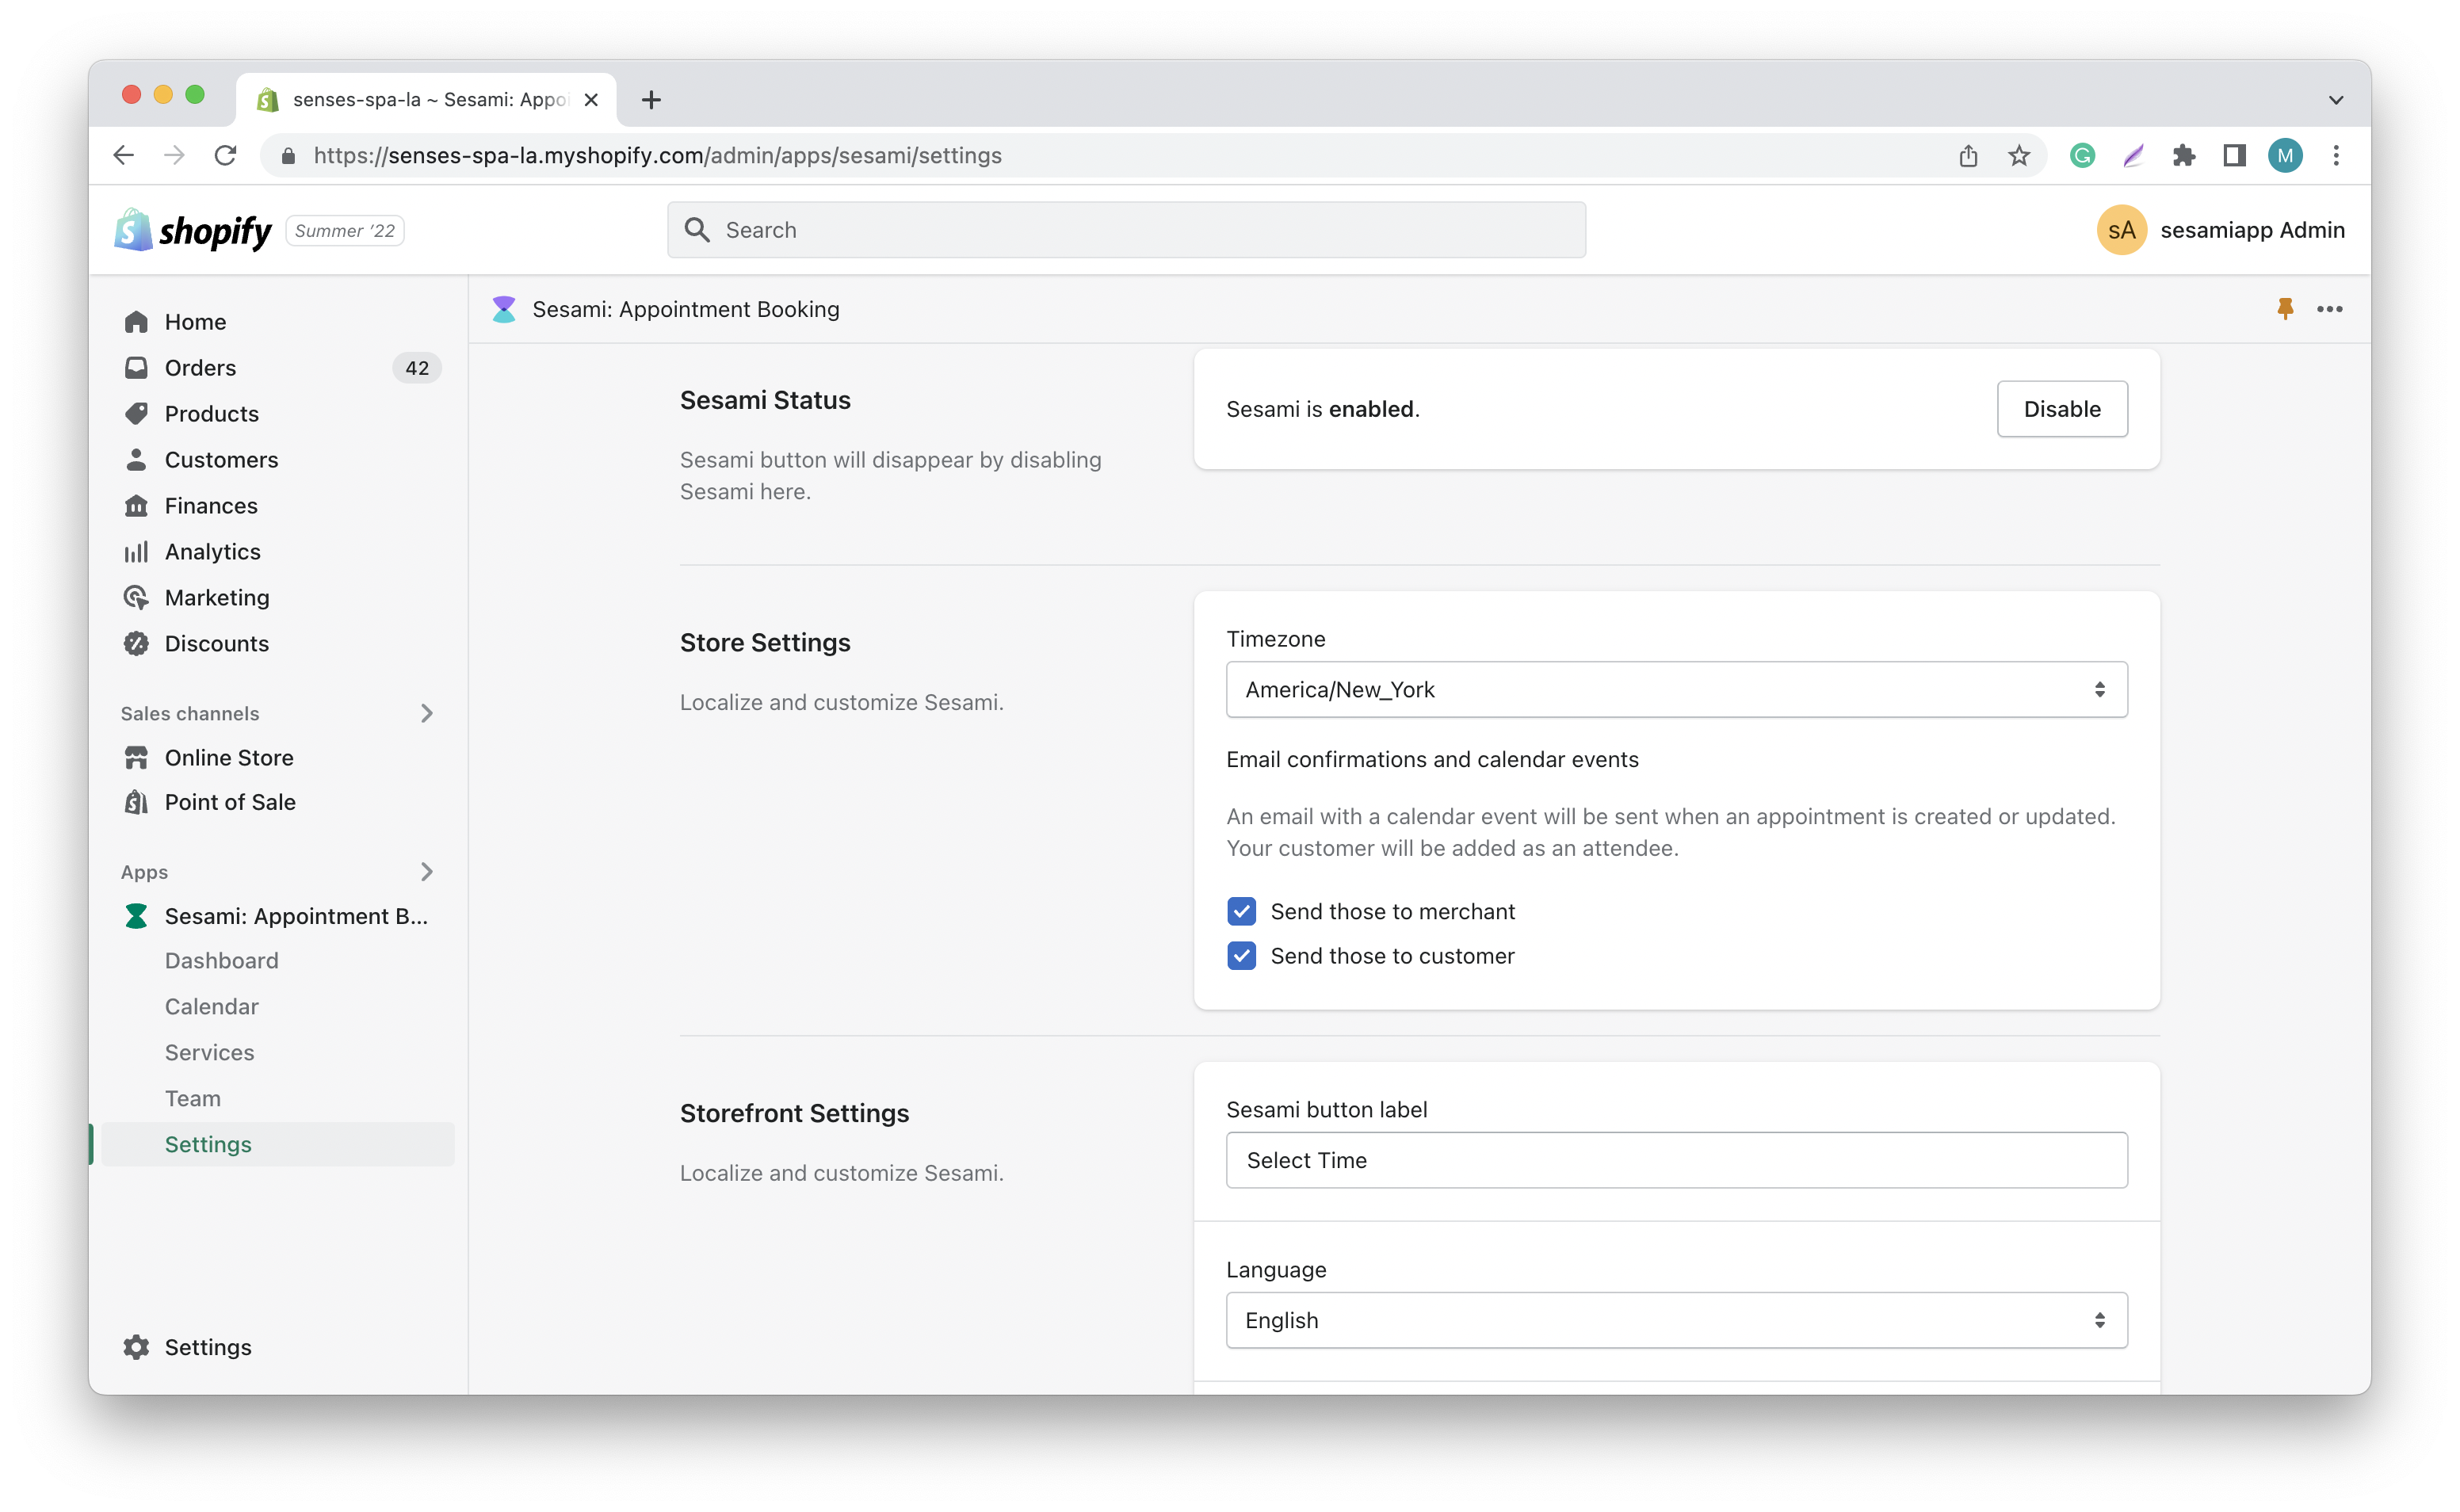The height and width of the screenshot is (1512, 2460).
Task: Click the bookmark star in the address bar
Action: (2018, 156)
